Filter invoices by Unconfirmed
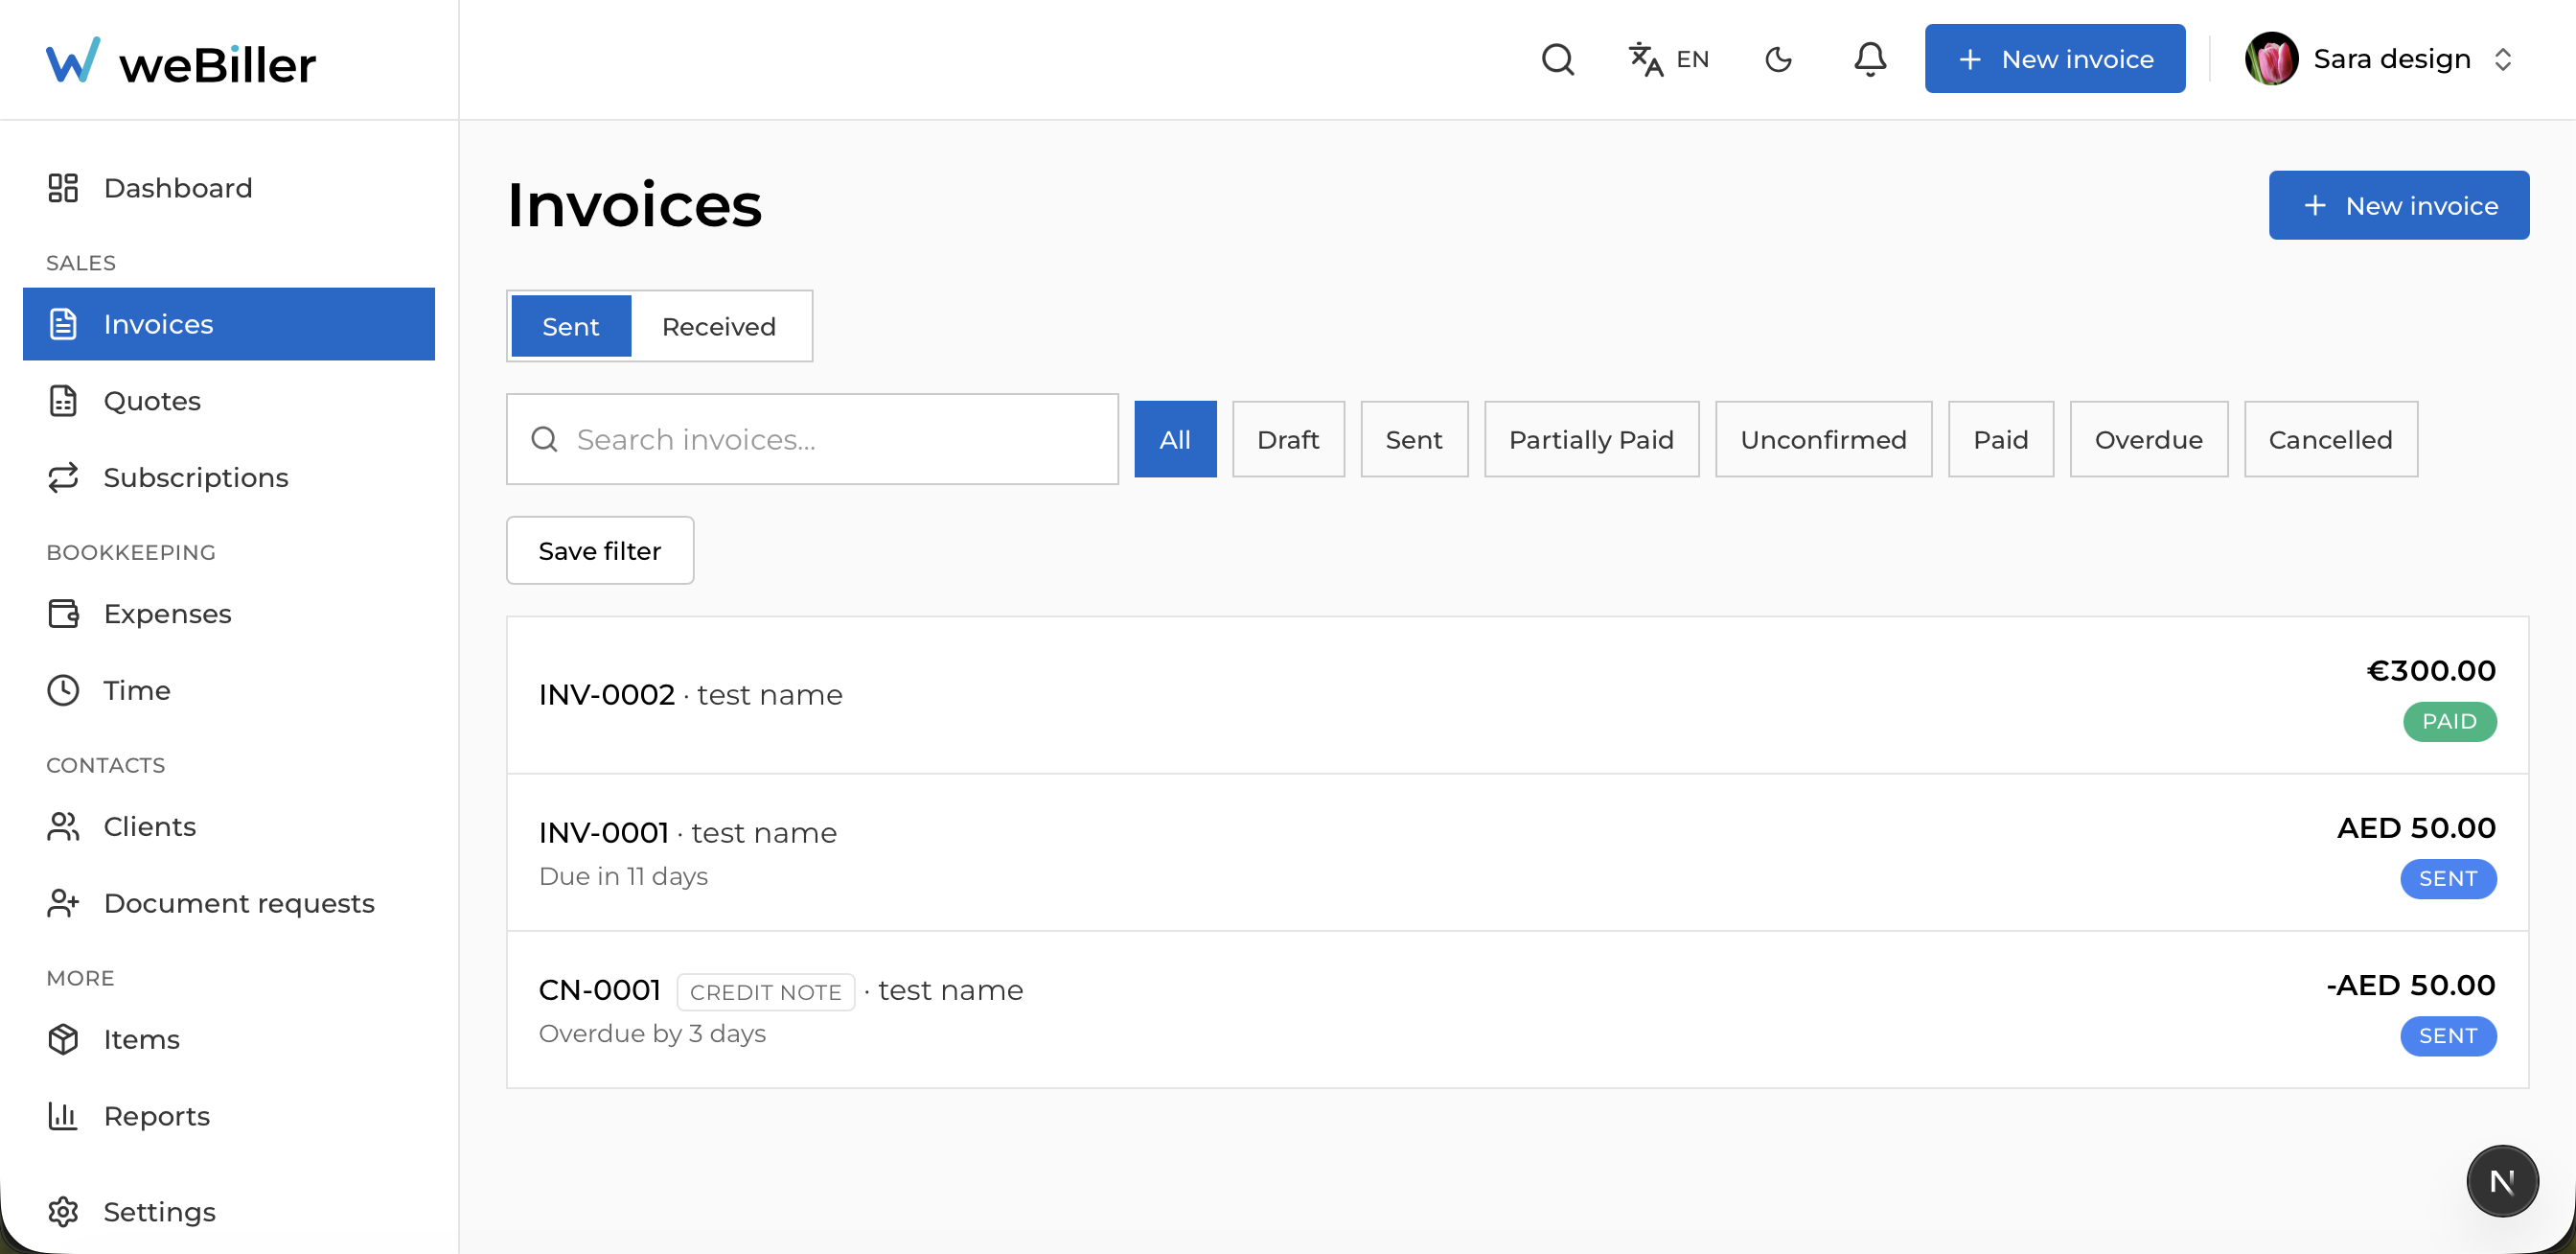 point(1823,439)
